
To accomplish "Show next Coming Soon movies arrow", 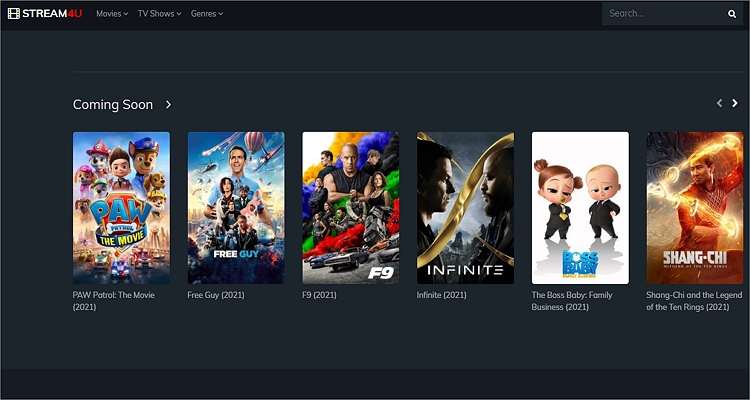I will coord(735,103).
